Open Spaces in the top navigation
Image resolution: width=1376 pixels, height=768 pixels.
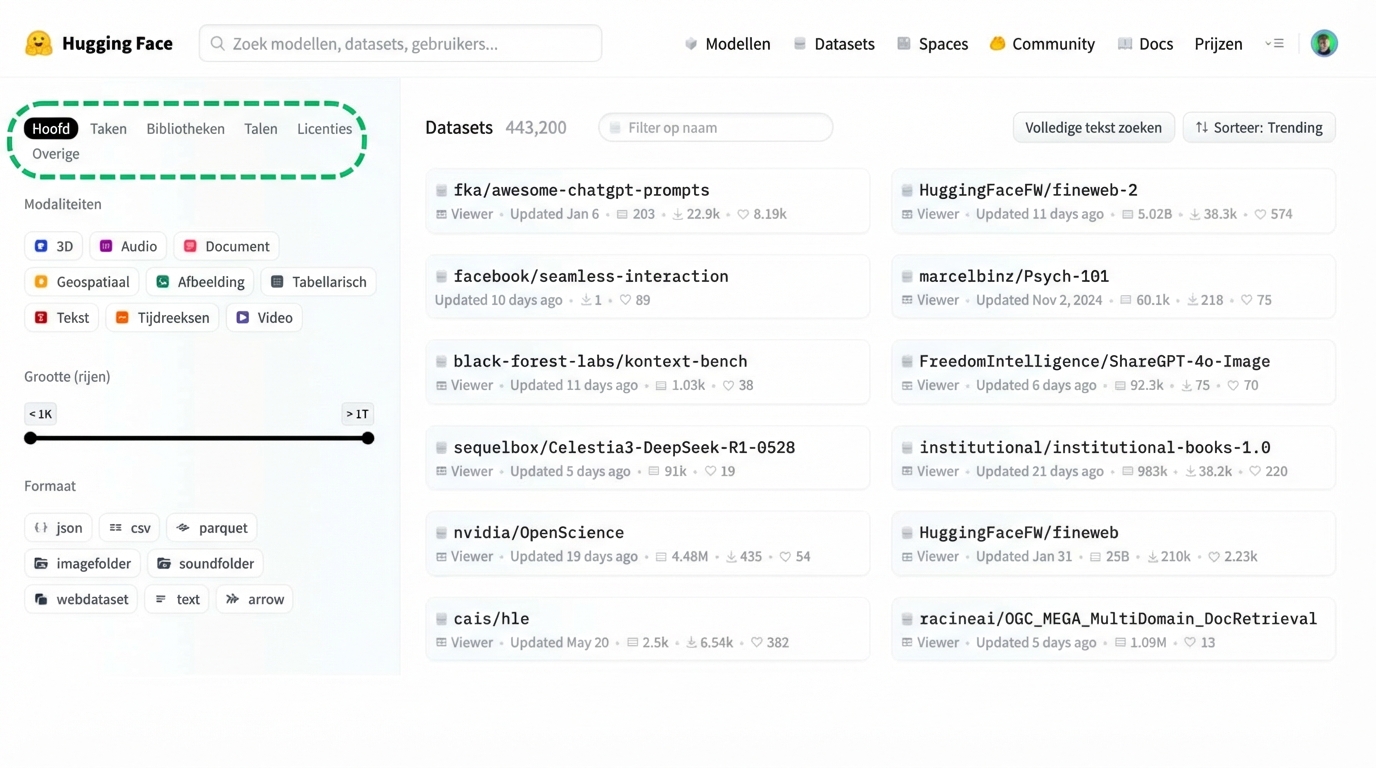[x=932, y=44]
